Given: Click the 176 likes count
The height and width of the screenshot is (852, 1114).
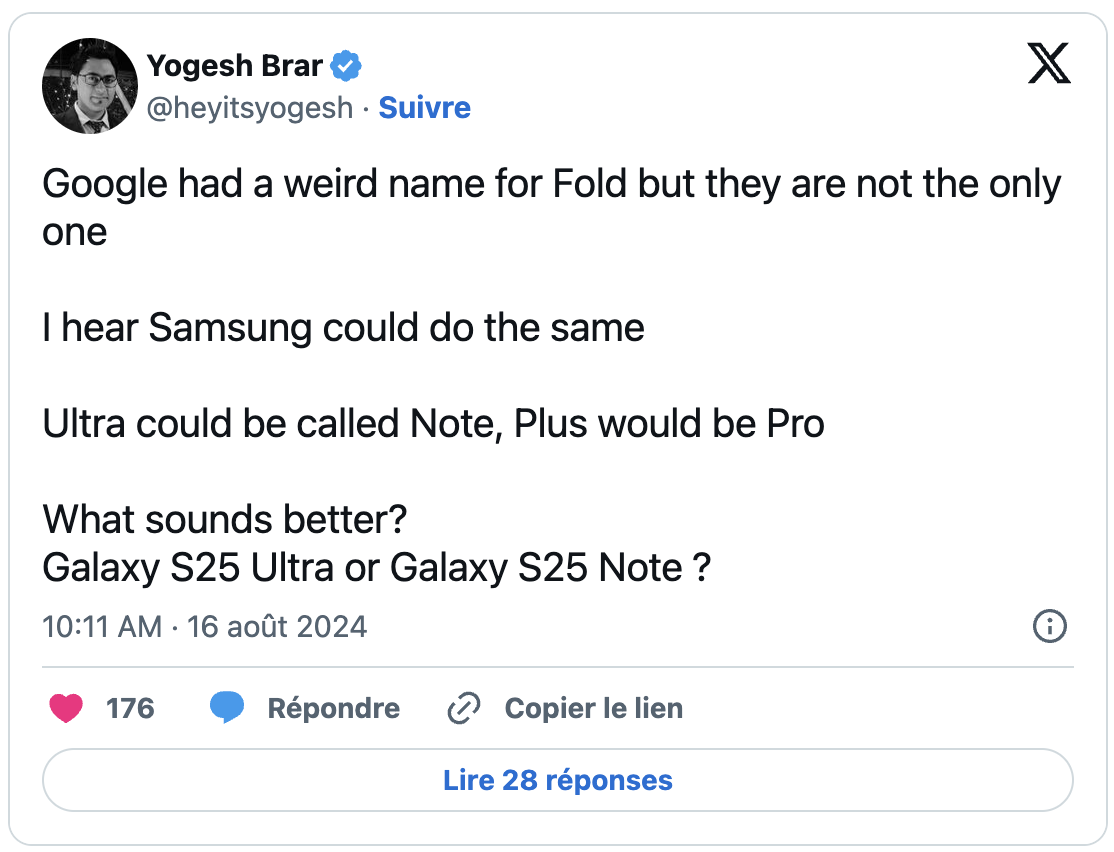Looking at the screenshot, I should click(130, 708).
